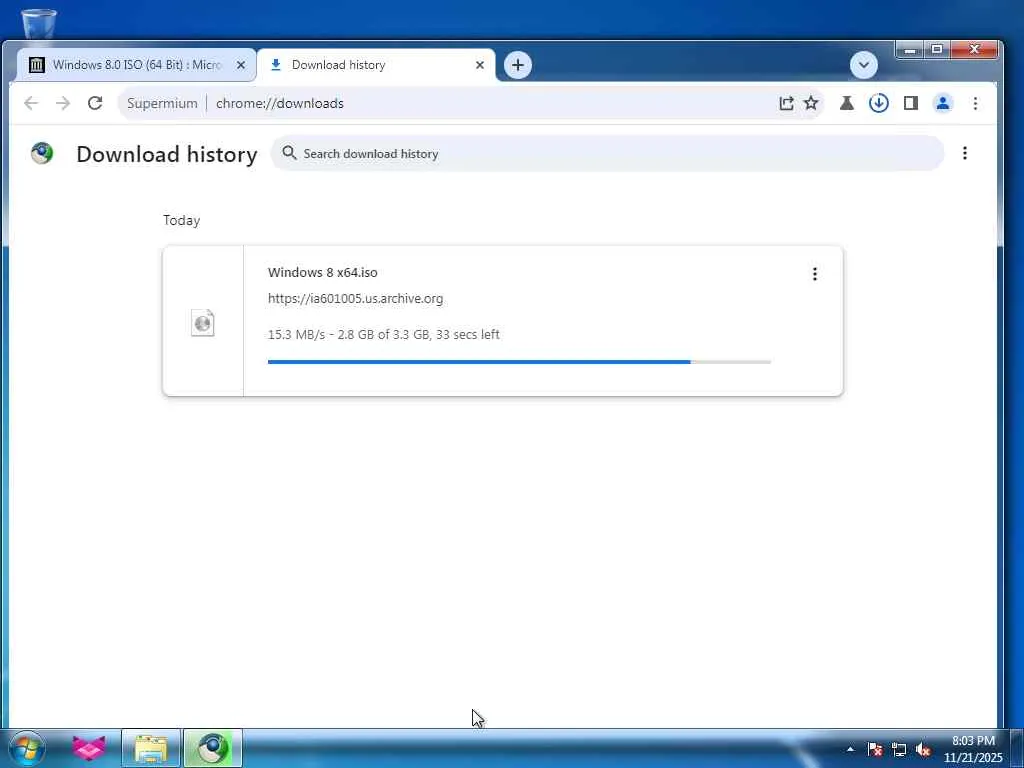Open the ia601005.us.archive.org source link

(x=355, y=298)
